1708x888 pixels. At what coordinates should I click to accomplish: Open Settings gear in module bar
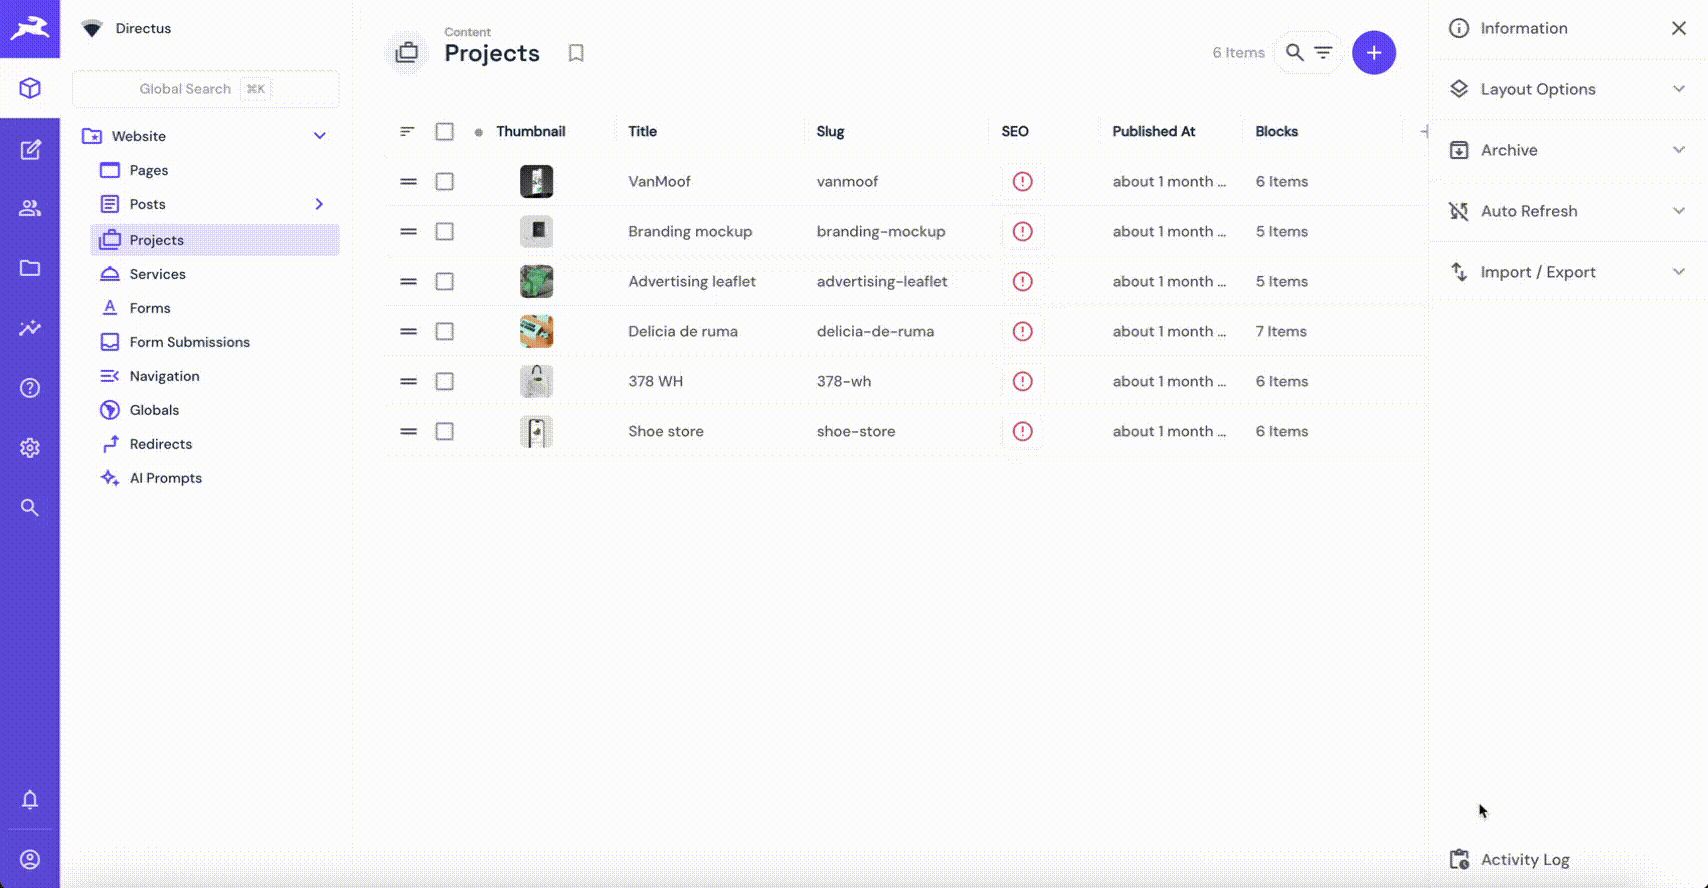tap(30, 448)
